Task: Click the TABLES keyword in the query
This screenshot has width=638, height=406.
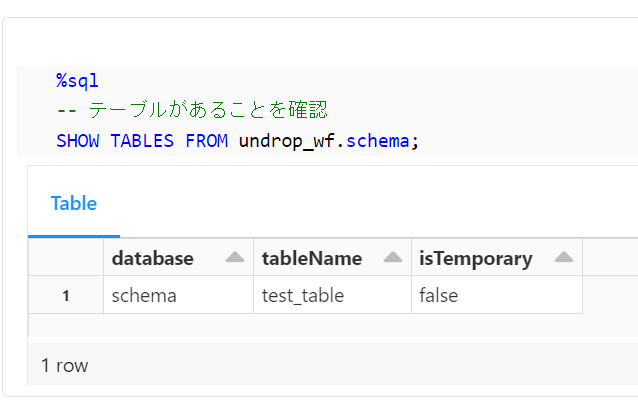Action: point(142,140)
